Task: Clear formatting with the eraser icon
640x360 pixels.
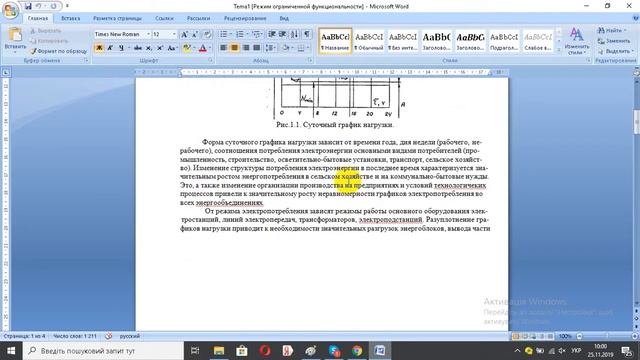Action: click(x=207, y=34)
